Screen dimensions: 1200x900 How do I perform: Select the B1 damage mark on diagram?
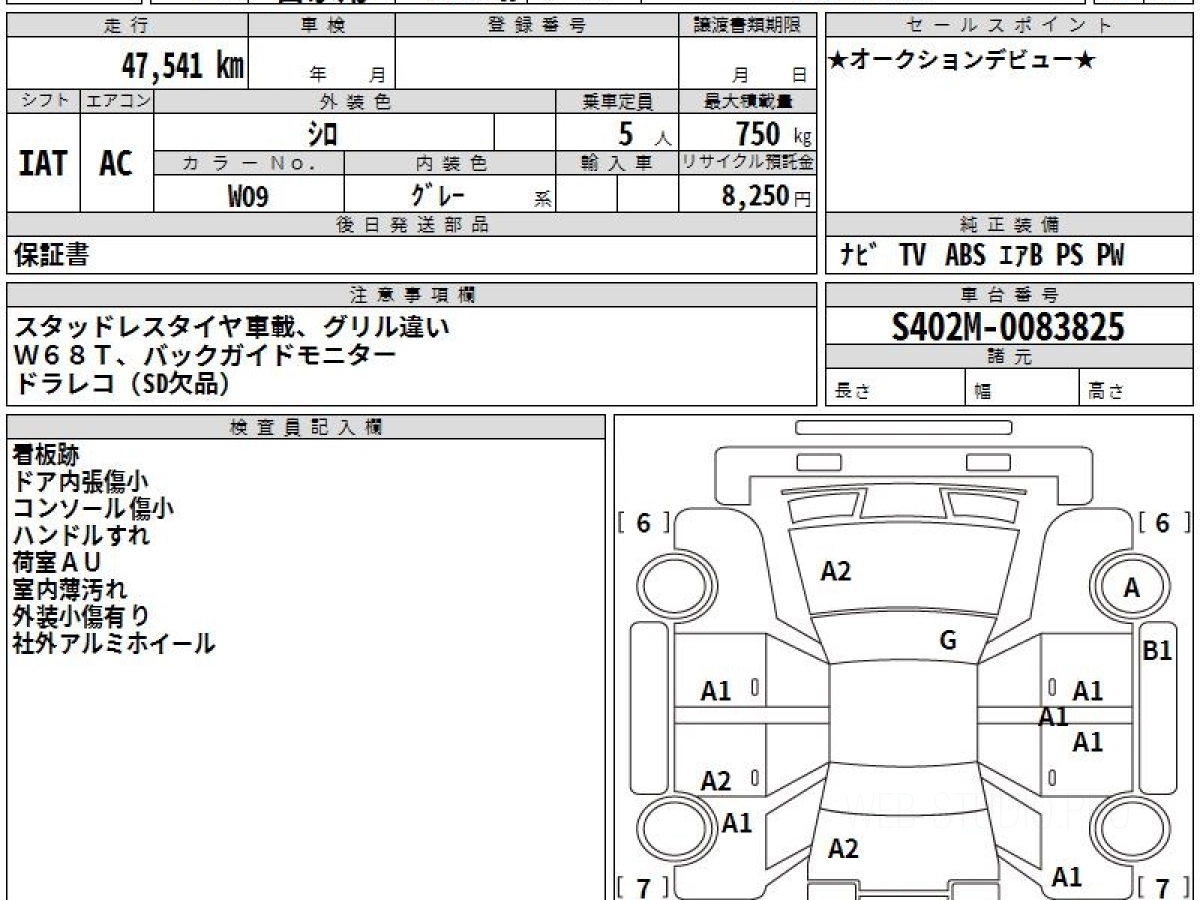point(1157,651)
